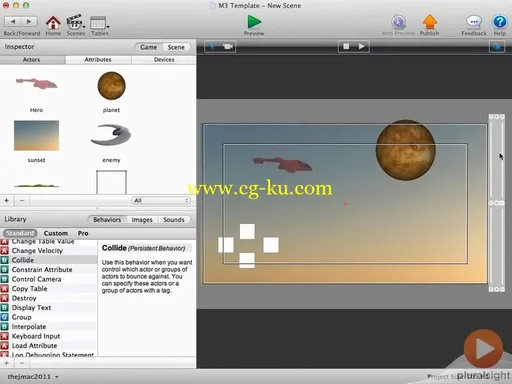Add a custom behavior with bottom plus
Viewport: 512px width, 384px height.
pos(6,363)
